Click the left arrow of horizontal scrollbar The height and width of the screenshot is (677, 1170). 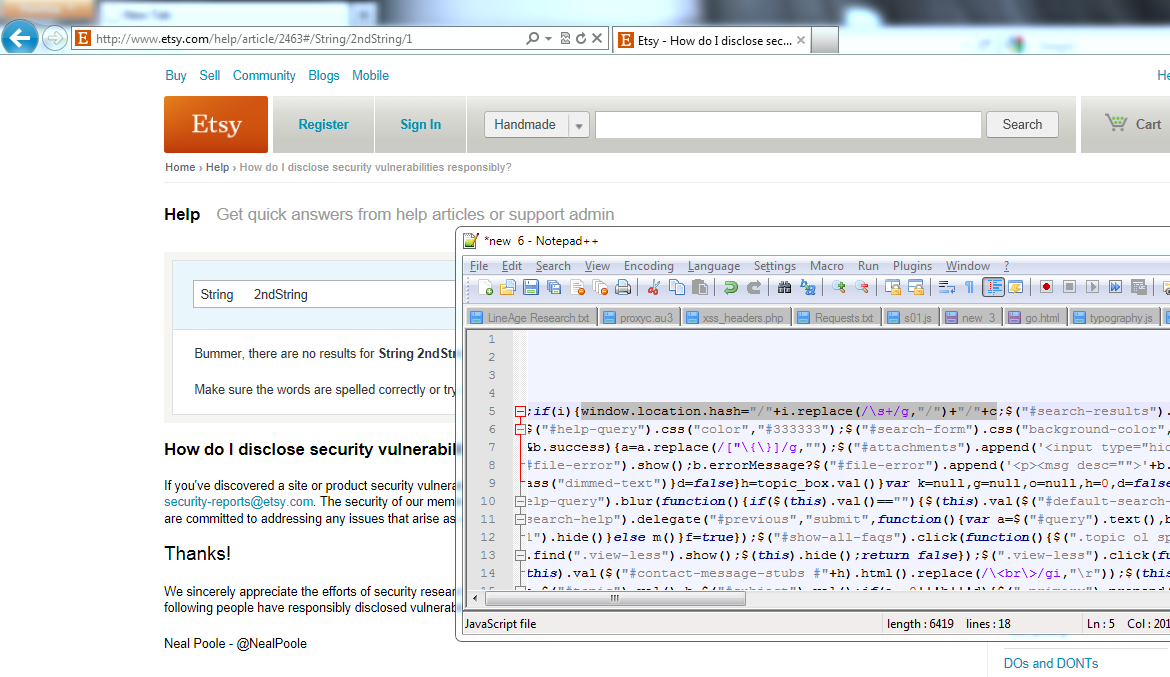point(475,598)
